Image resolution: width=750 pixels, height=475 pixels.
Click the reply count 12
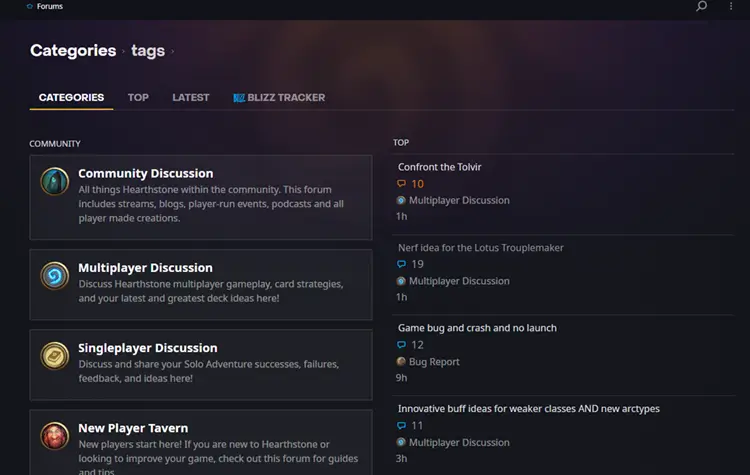pos(418,345)
